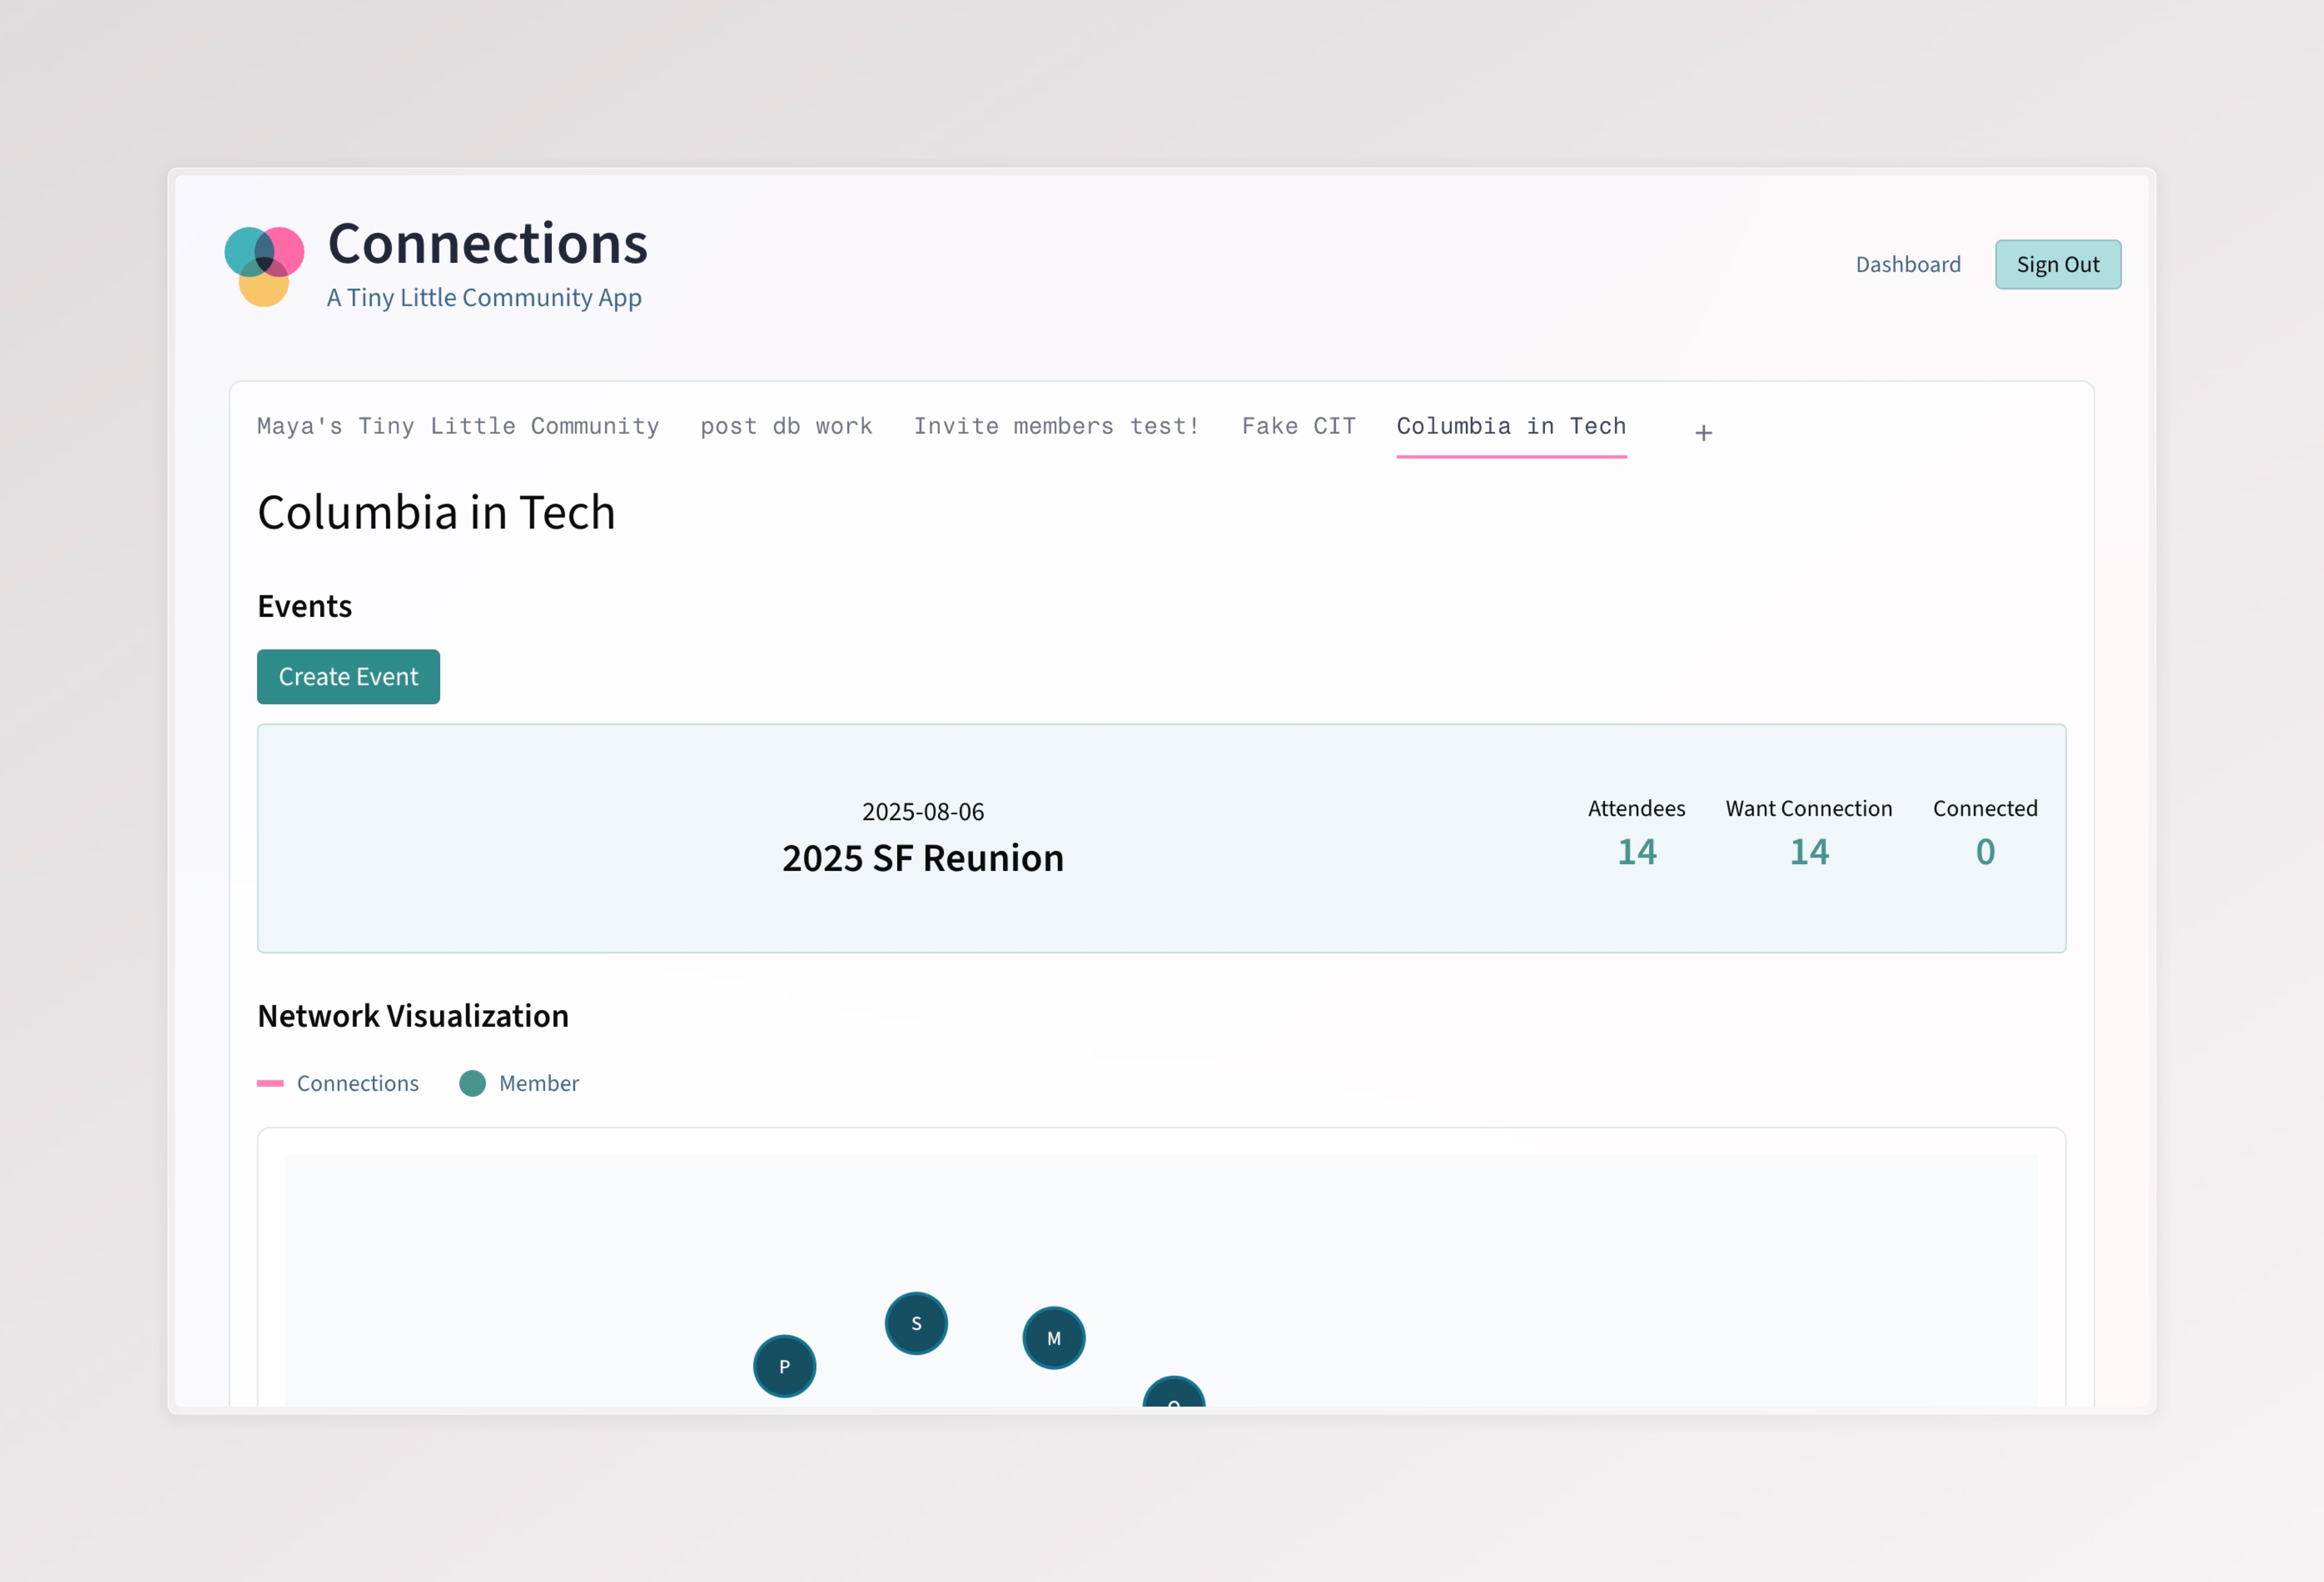Open the 2025 SF Reunion event

click(922, 858)
